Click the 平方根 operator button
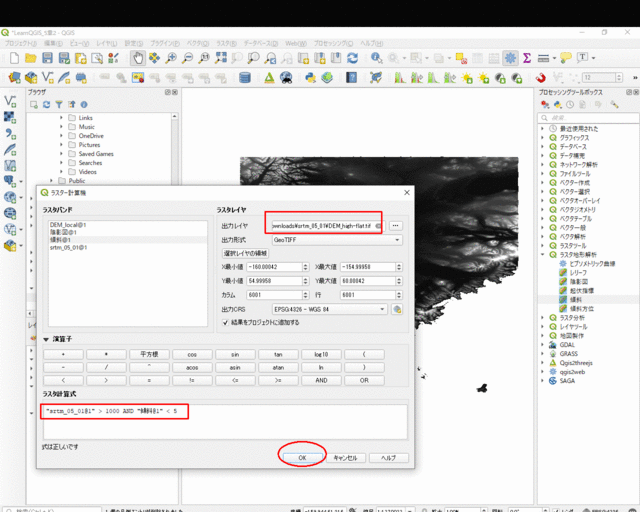 (x=149, y=354)
